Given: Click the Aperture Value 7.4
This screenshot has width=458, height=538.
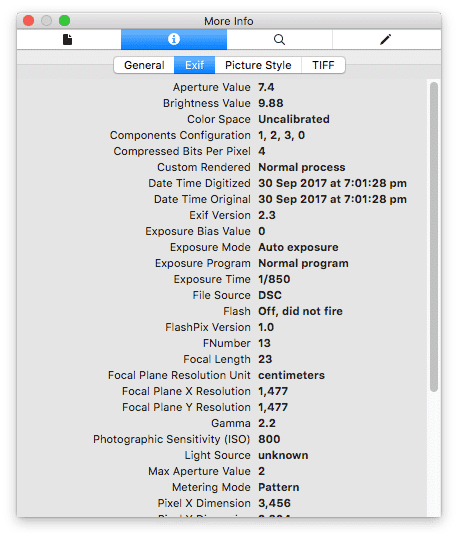Looking at the screenshot, I should [x=266, y=87].
